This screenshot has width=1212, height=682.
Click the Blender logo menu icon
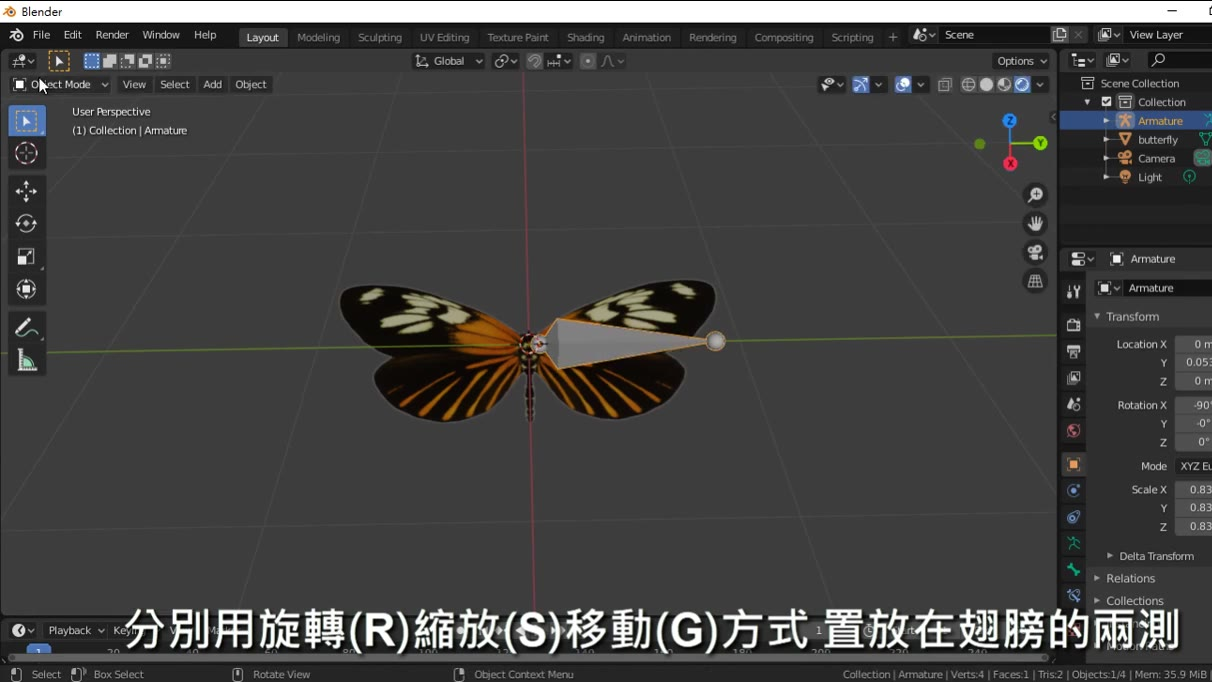(x=17, y=35)
